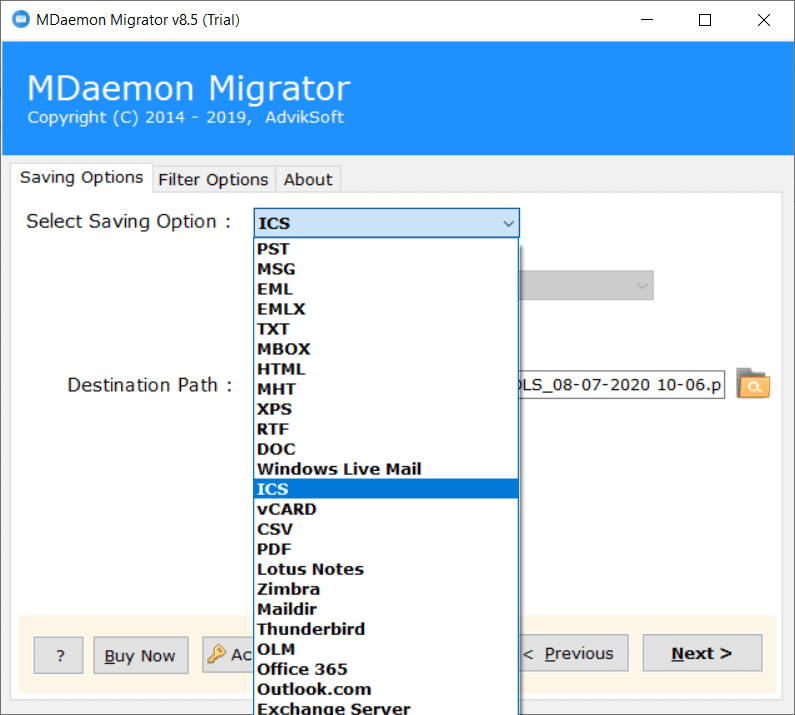
Task: Click the folder browse icon for destination path
Action: [x=753, y=384]
